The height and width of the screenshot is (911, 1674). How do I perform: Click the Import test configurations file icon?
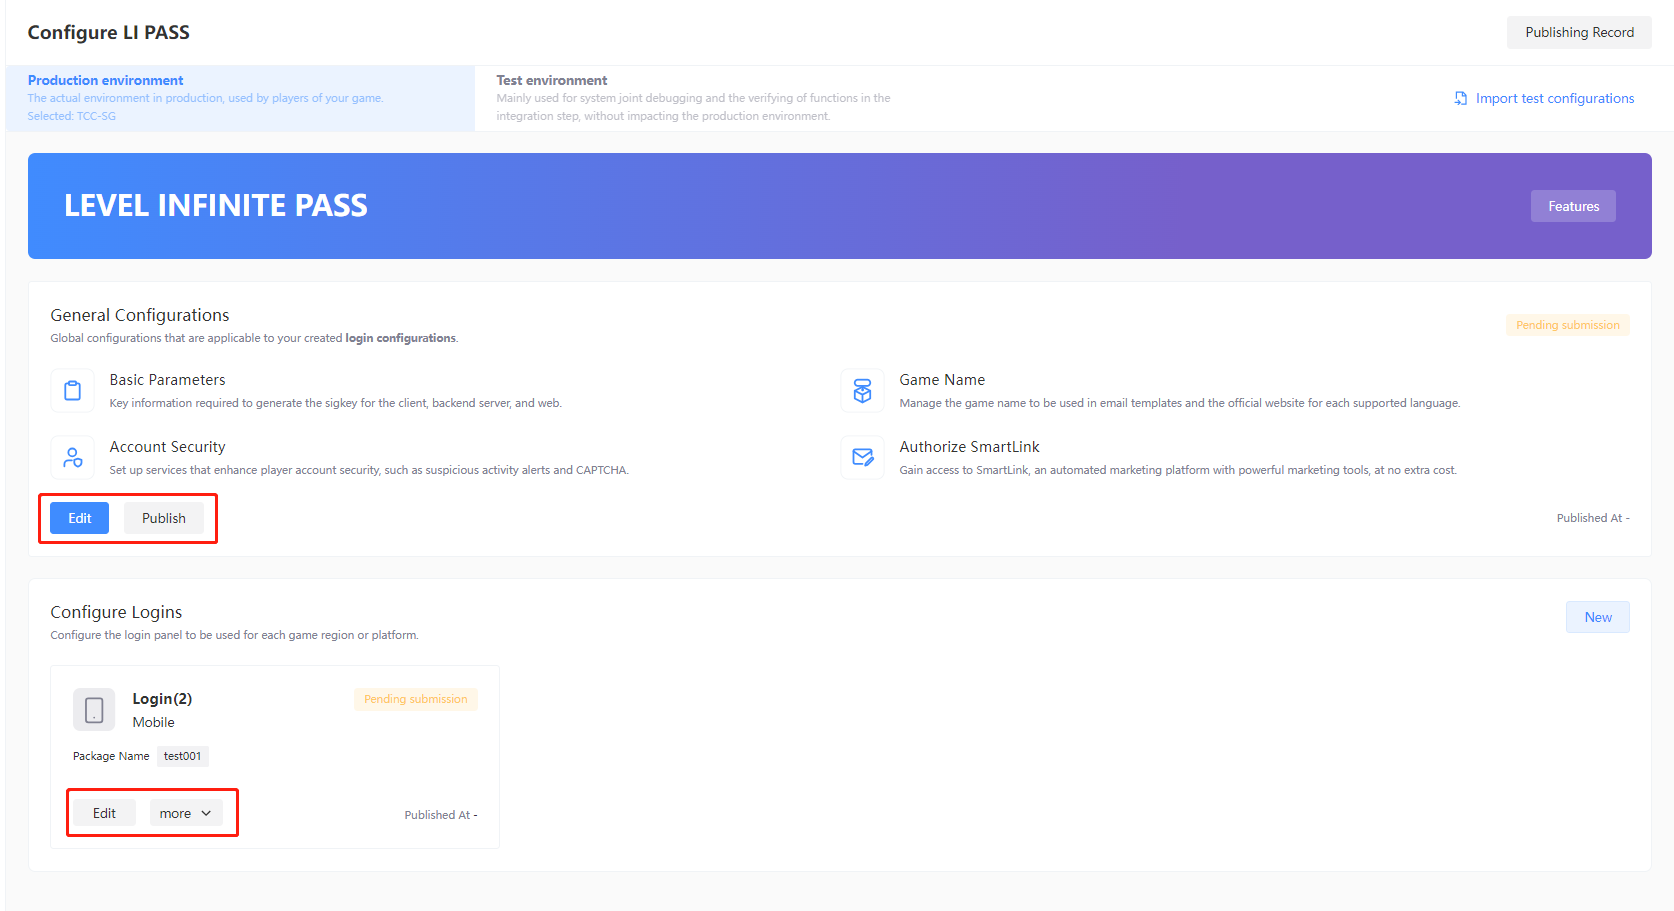[x=1460, y=98]
